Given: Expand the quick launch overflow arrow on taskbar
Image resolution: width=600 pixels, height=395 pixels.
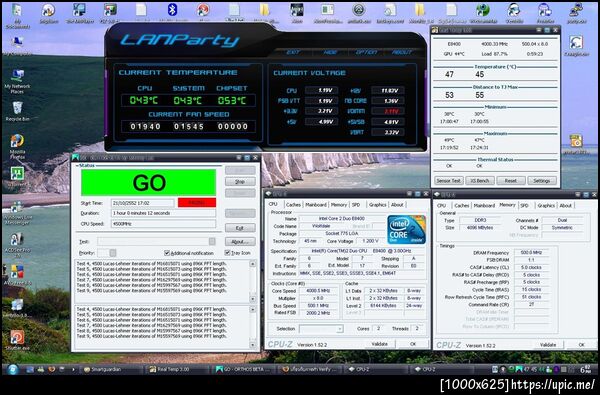Looking at the screenshot, I should pyautogui.click(x=73, y=369).
